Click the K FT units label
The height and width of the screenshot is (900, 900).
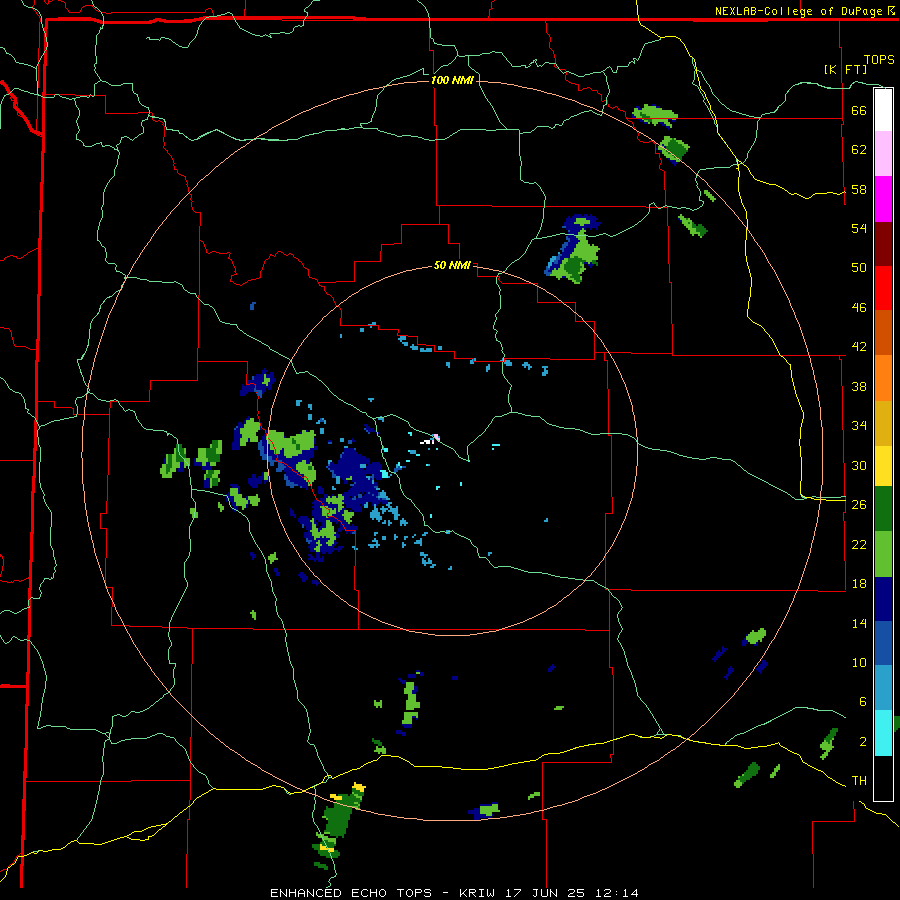click(846, 70)
